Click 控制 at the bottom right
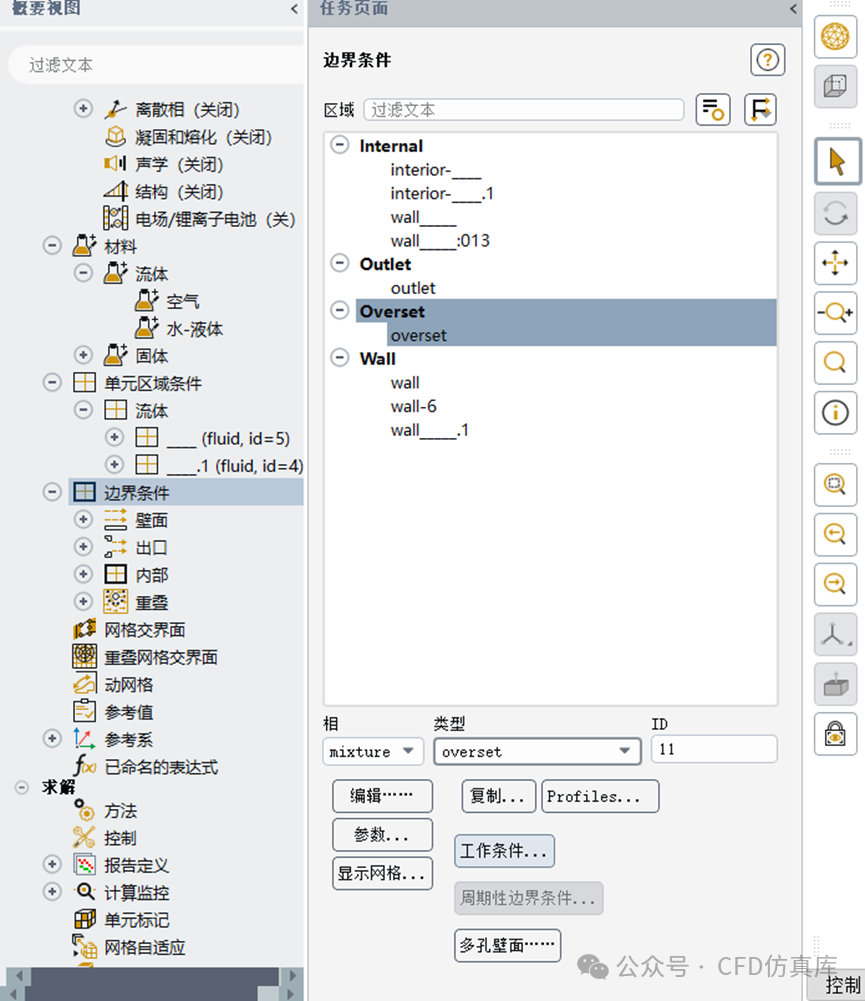The width and height of the screenshot is (865, 1001). [845, 985]
